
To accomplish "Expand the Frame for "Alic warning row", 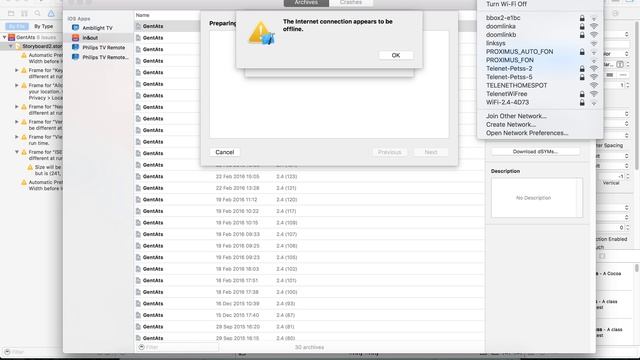I will click(x=17, y=85).
